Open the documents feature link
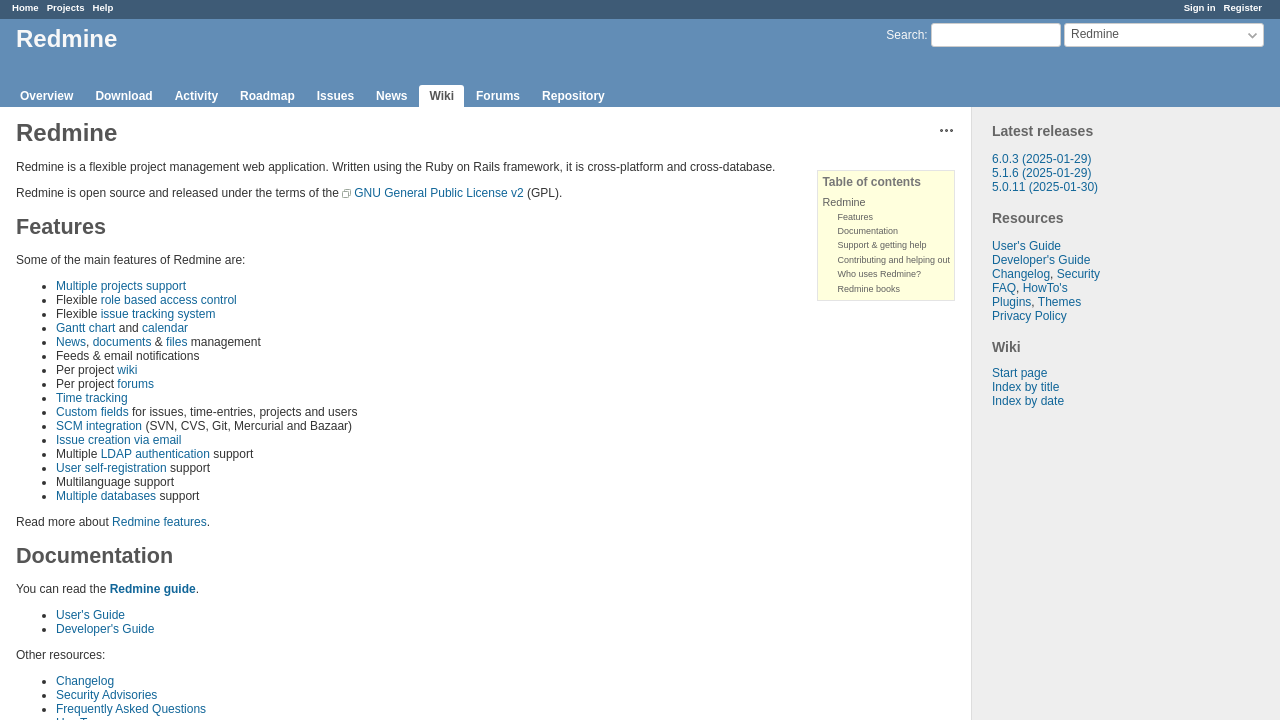 click(122, 342)
